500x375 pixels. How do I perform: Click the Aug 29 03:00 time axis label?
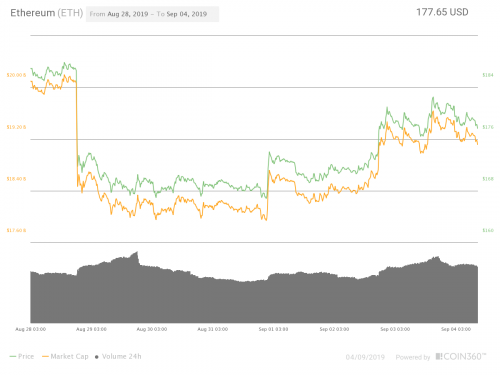[91, 329]
